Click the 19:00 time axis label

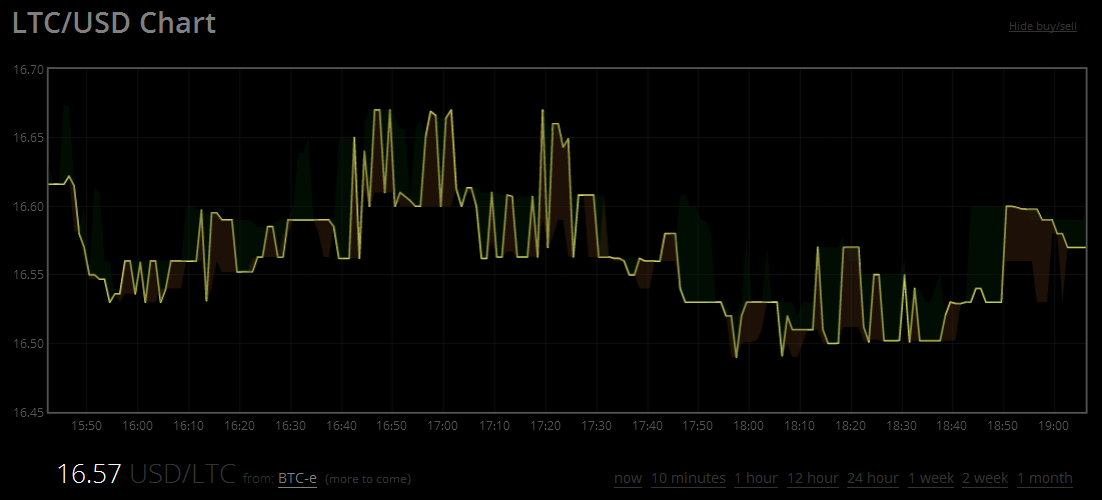click(x=1054, y=425)
